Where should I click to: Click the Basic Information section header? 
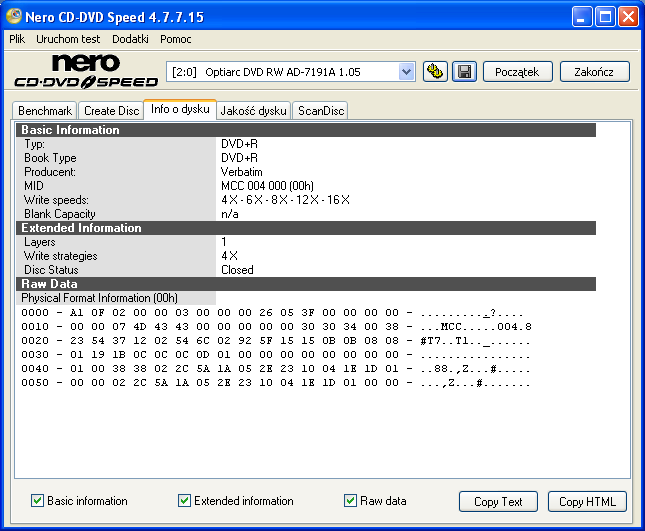pos(306,130)
